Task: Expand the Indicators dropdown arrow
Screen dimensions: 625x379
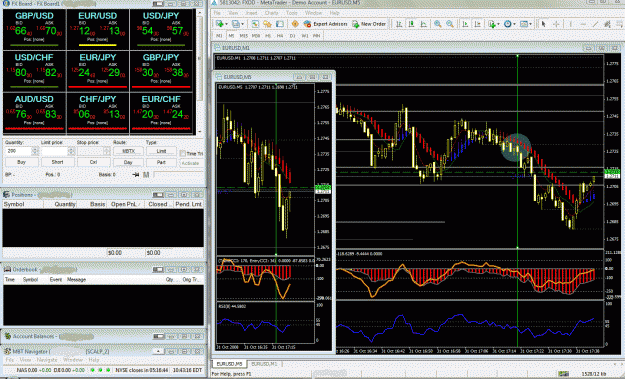Action: (x=498, y=24)
